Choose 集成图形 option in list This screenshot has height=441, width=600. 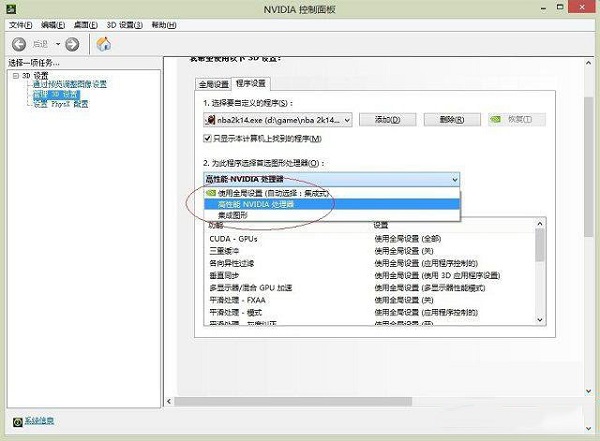pos(331,216)
